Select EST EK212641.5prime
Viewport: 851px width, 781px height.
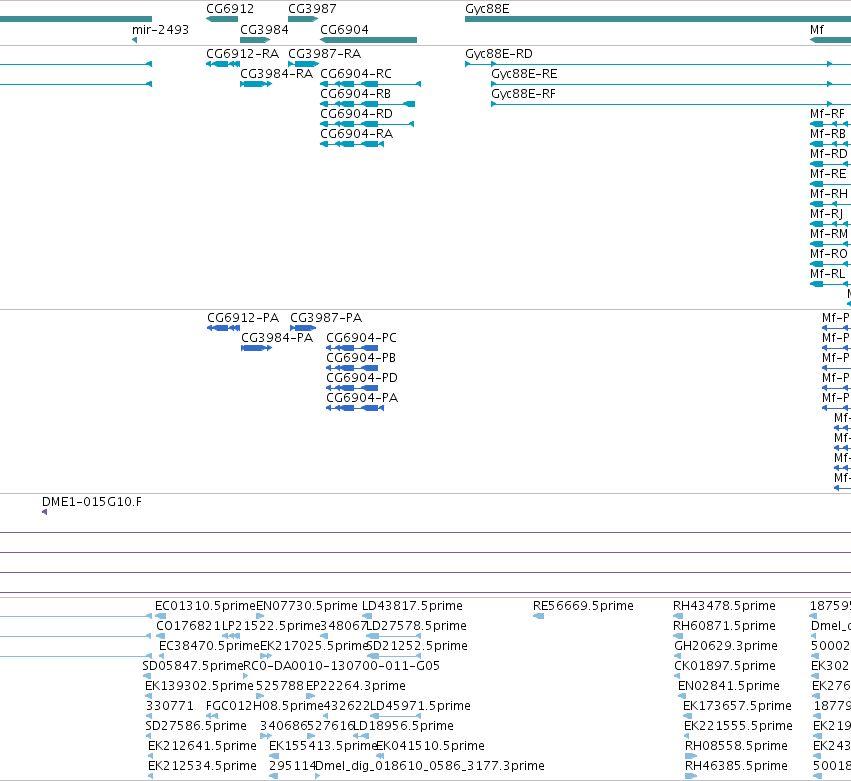point(202,747)
